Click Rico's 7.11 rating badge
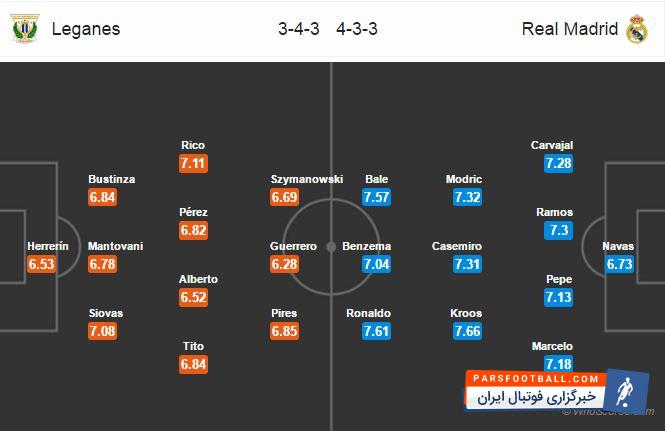Screen dimensions: 665x431 192,162
